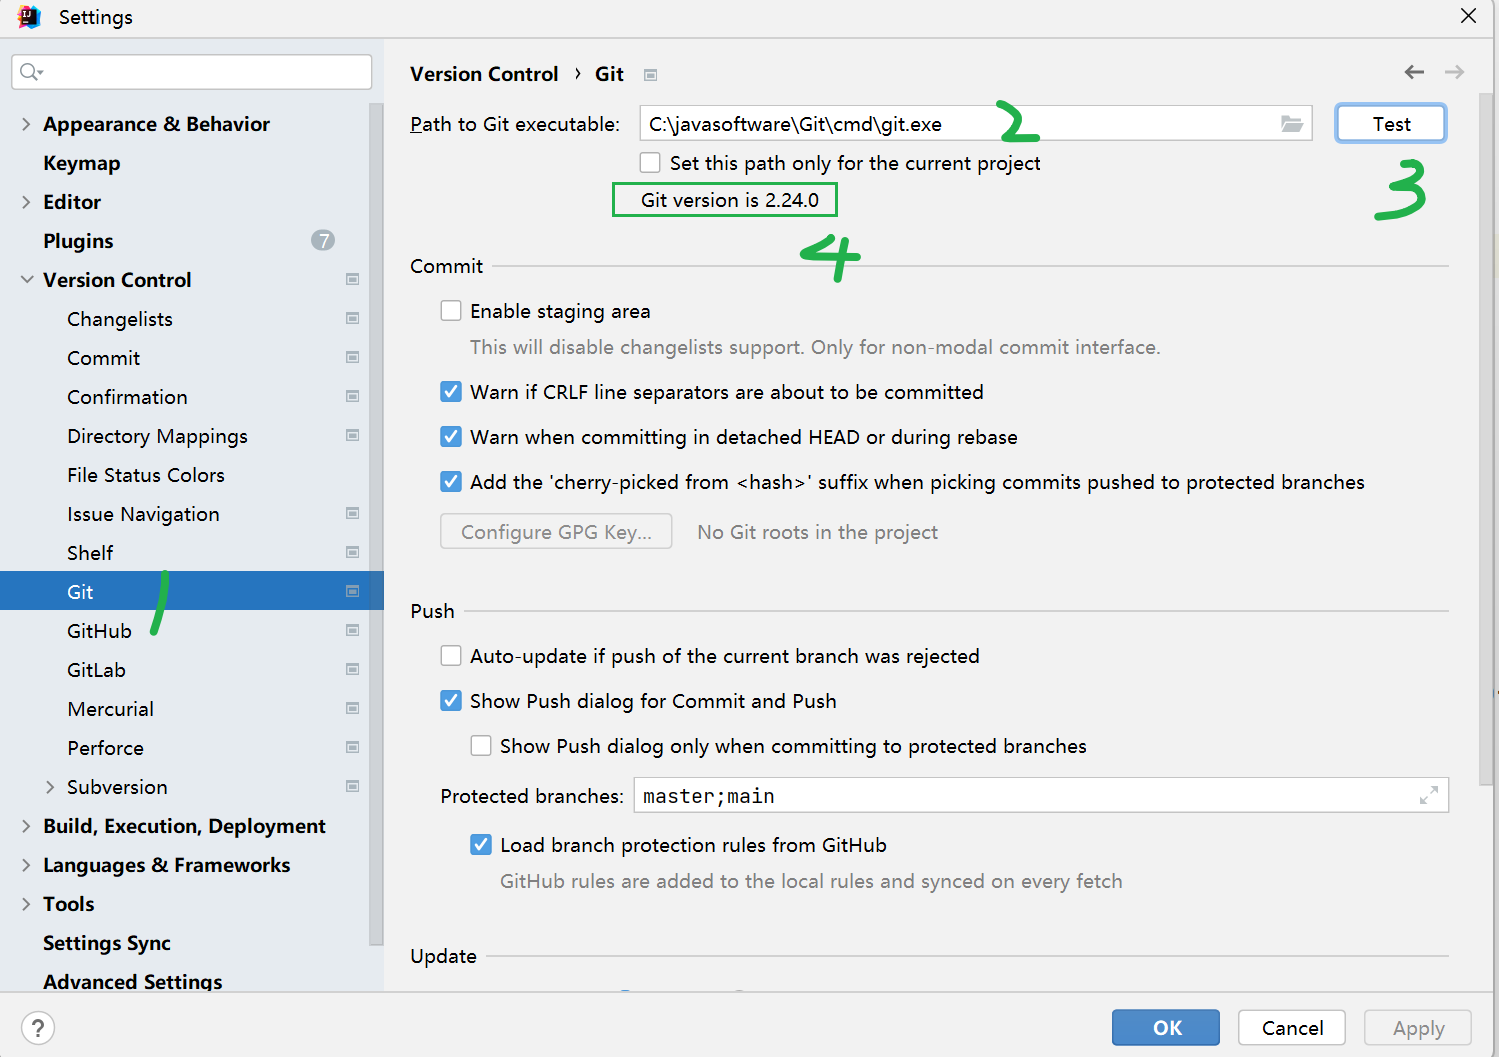The width and height of the screenshot is (1499, 1057).
Task: Open the Plugins settings page
Action: click(x=78, y=241)
